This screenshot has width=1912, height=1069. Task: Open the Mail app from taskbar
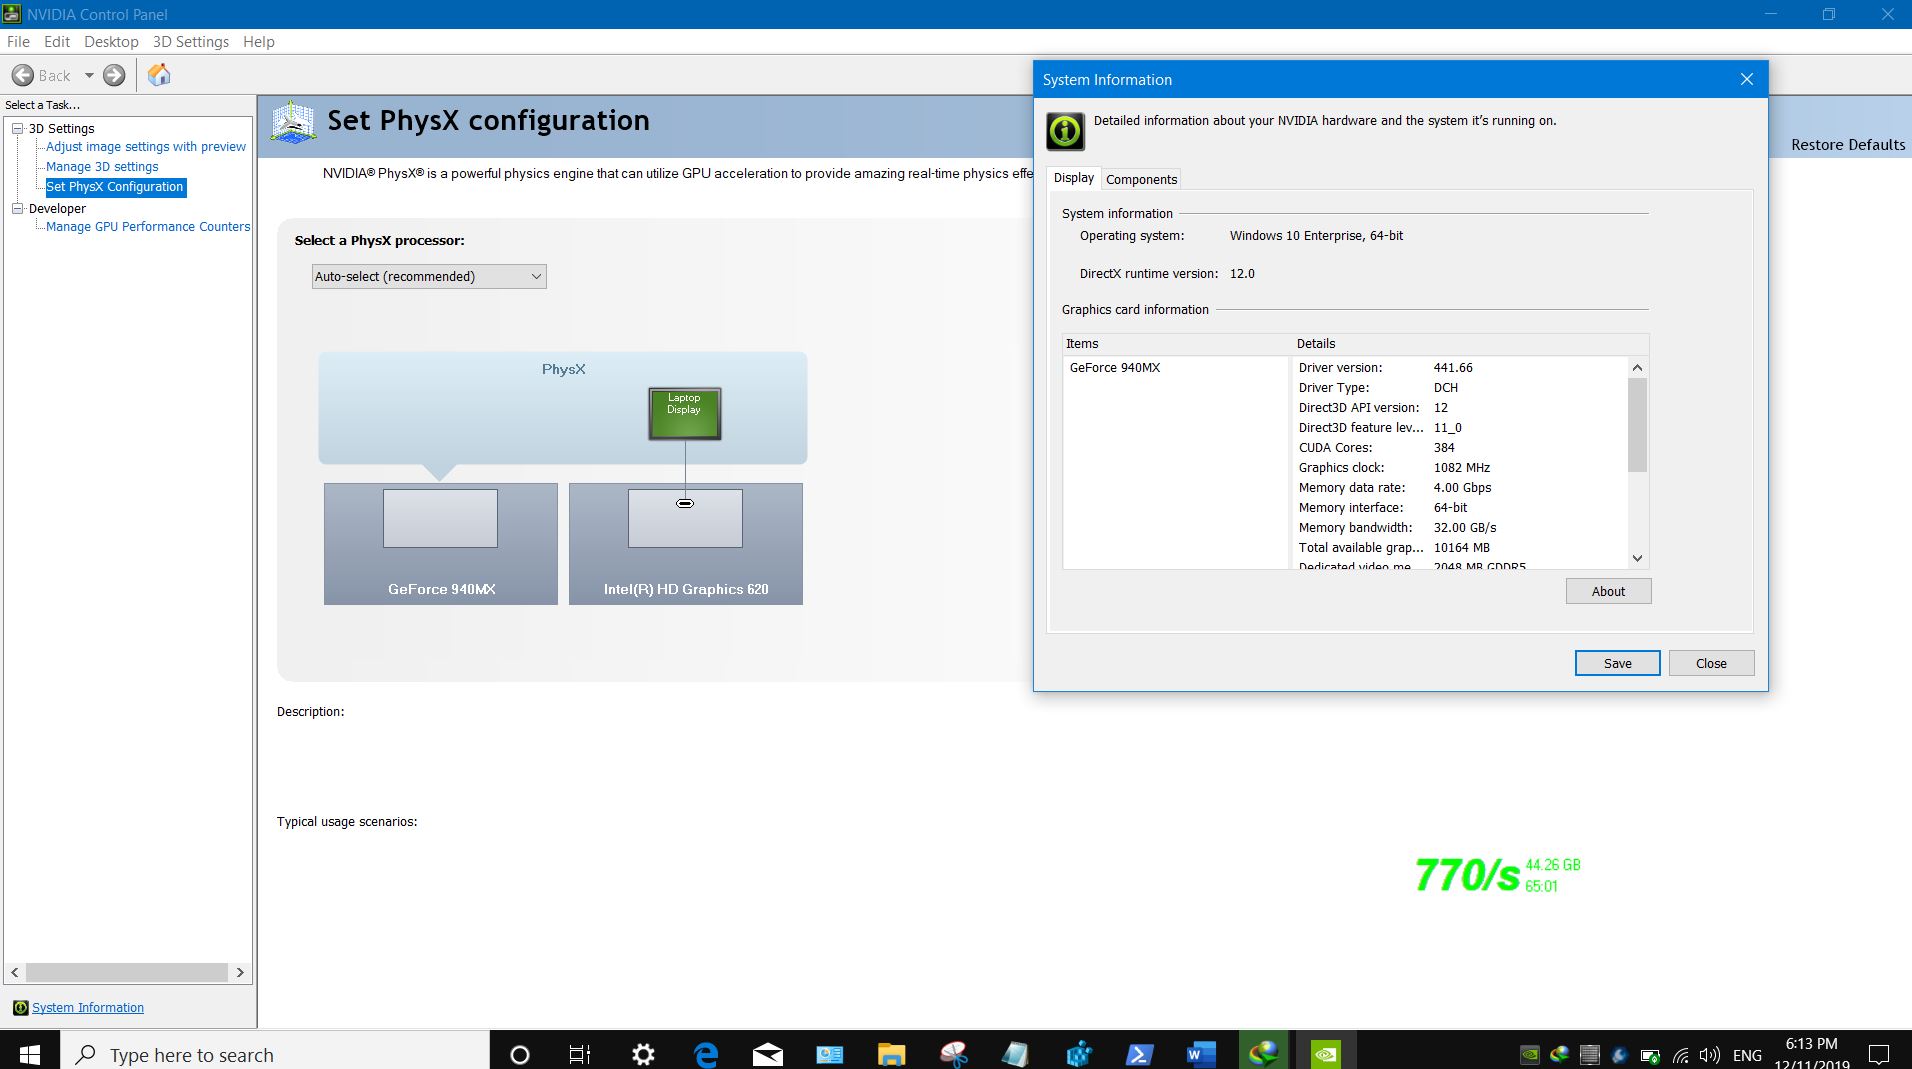click(x=768, y=1054)
